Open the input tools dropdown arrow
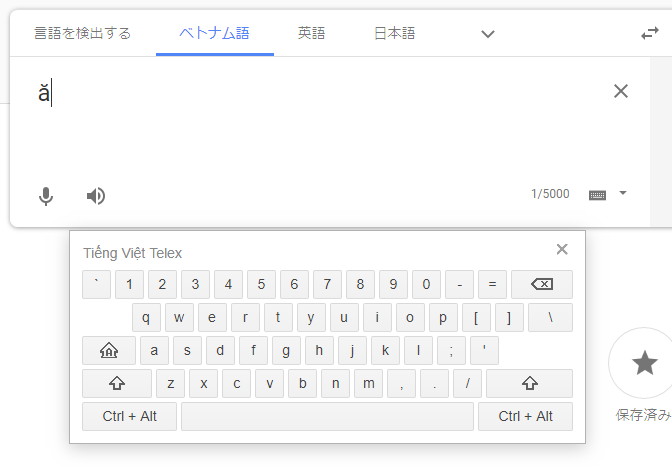672x467 pixels. click(x=623, y=193)
